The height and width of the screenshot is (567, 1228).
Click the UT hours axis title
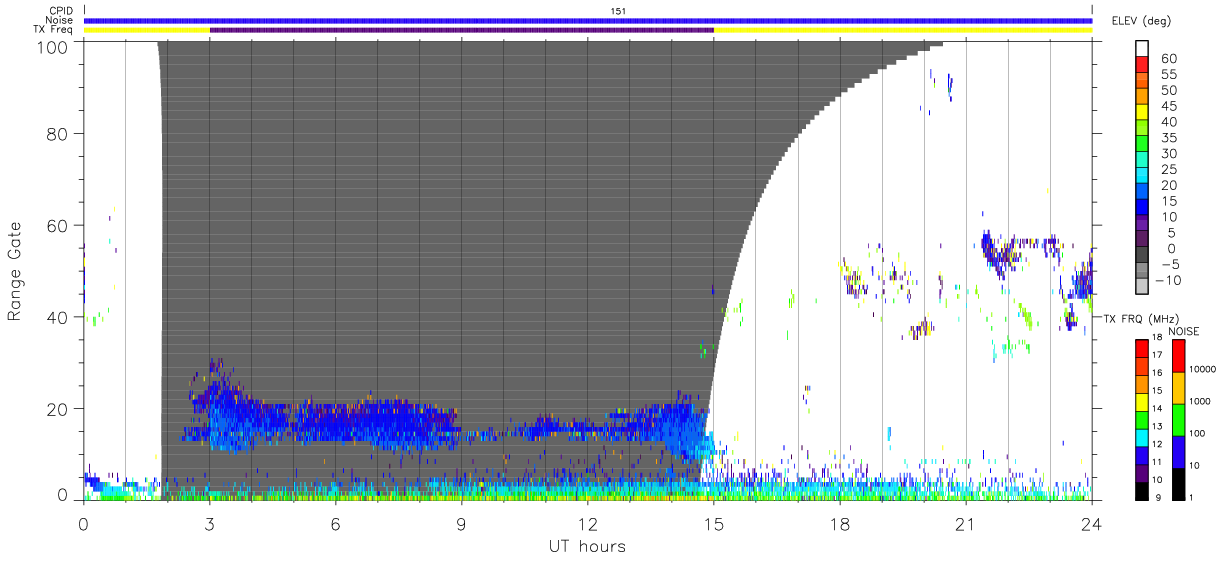586,546
